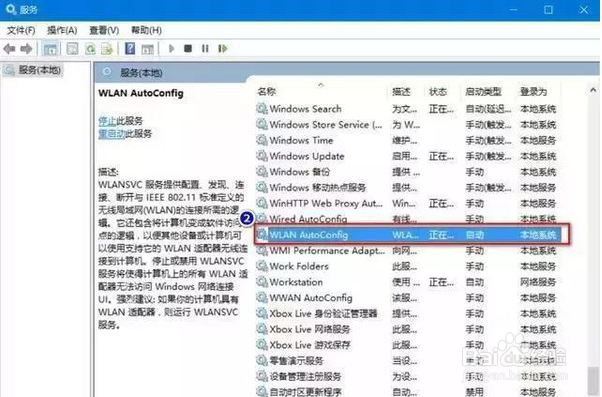The image size is (602, 397).
Task: Select Xbox Live 网络服务 row
Action: (x=407, y=329)
